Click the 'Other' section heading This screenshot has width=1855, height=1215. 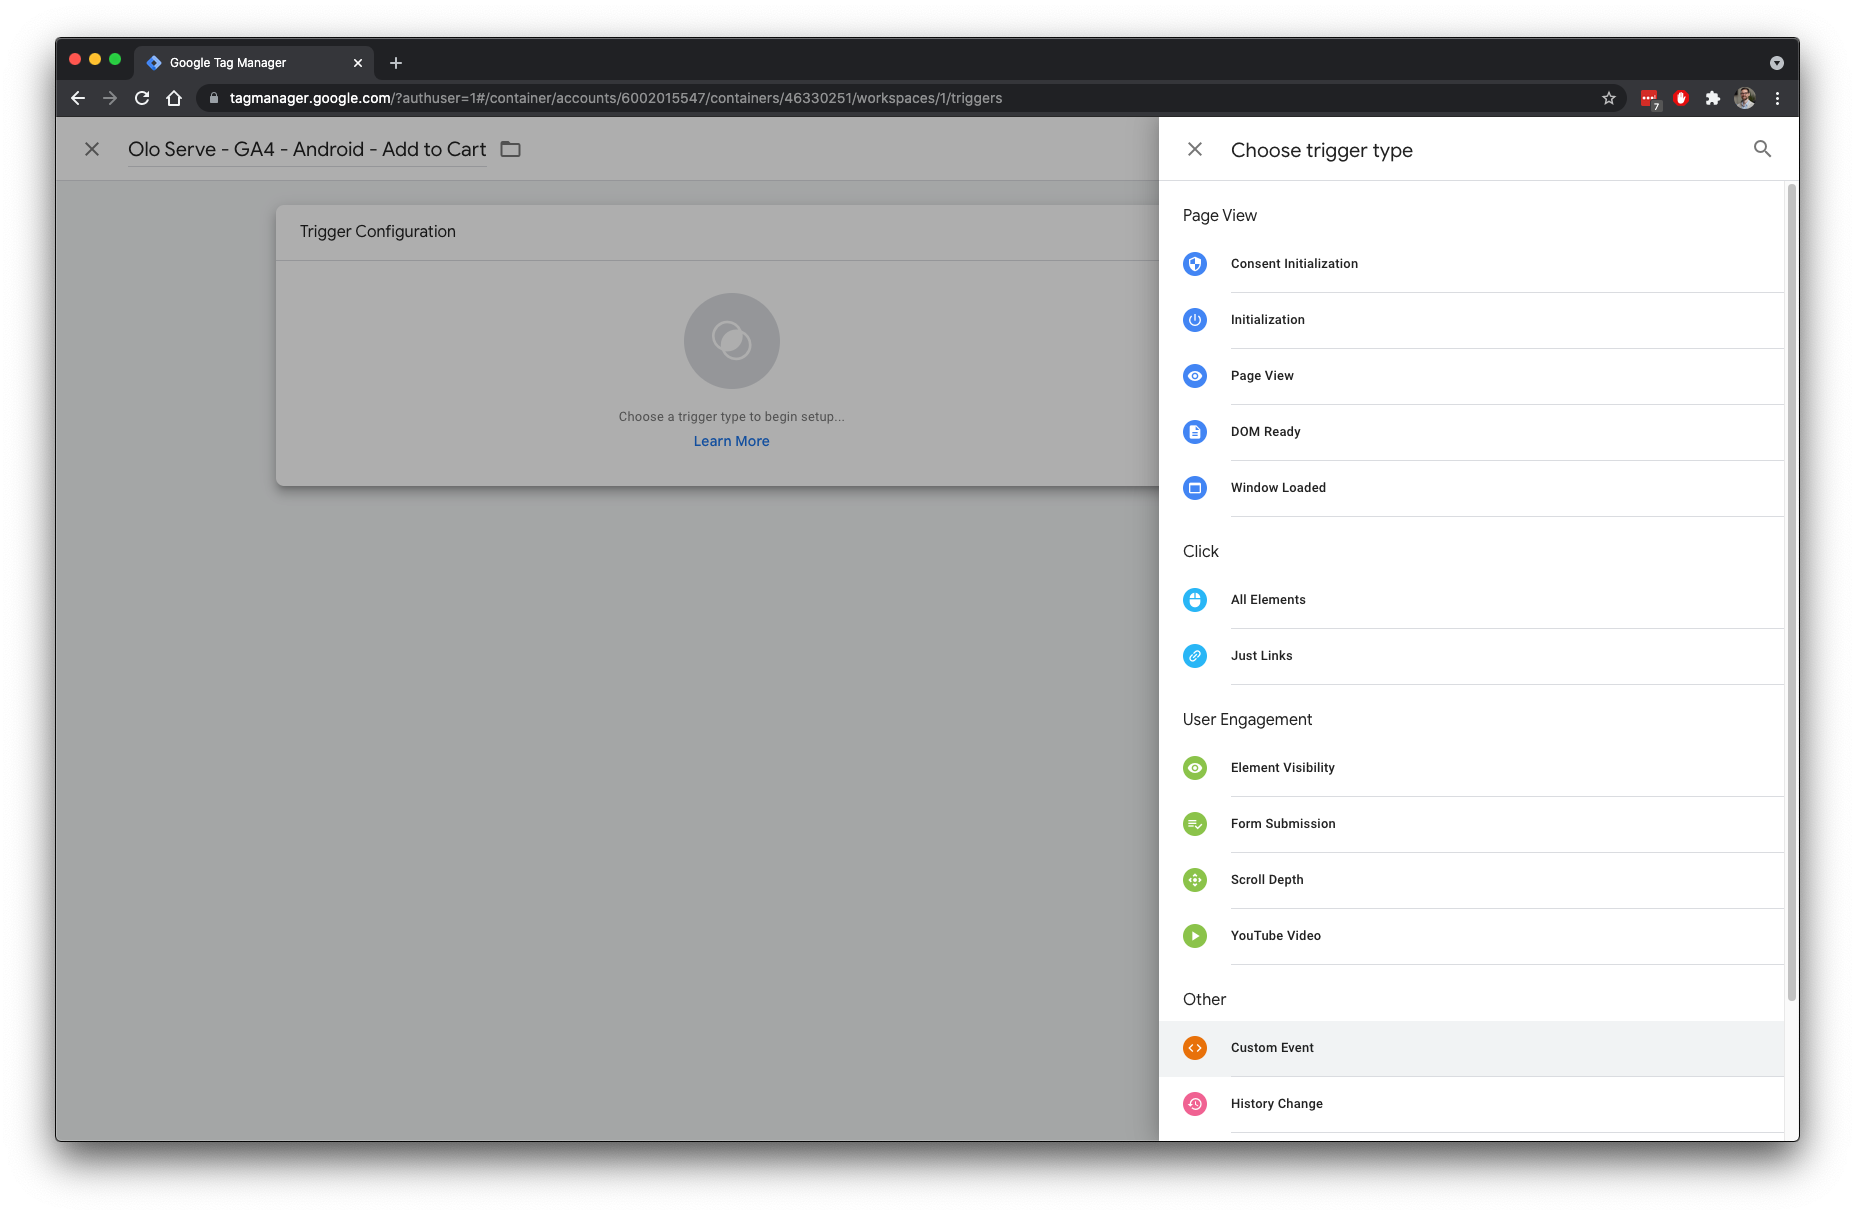click(1204, 999)
